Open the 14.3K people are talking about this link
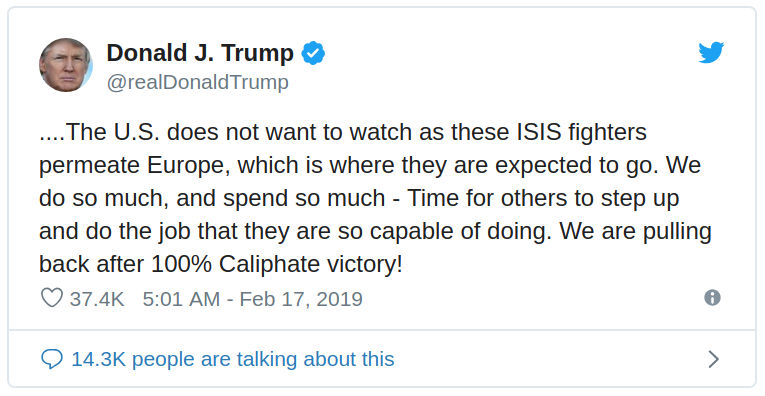The height and width of the screenshot is (396, 765). click(x=233, y=359)
